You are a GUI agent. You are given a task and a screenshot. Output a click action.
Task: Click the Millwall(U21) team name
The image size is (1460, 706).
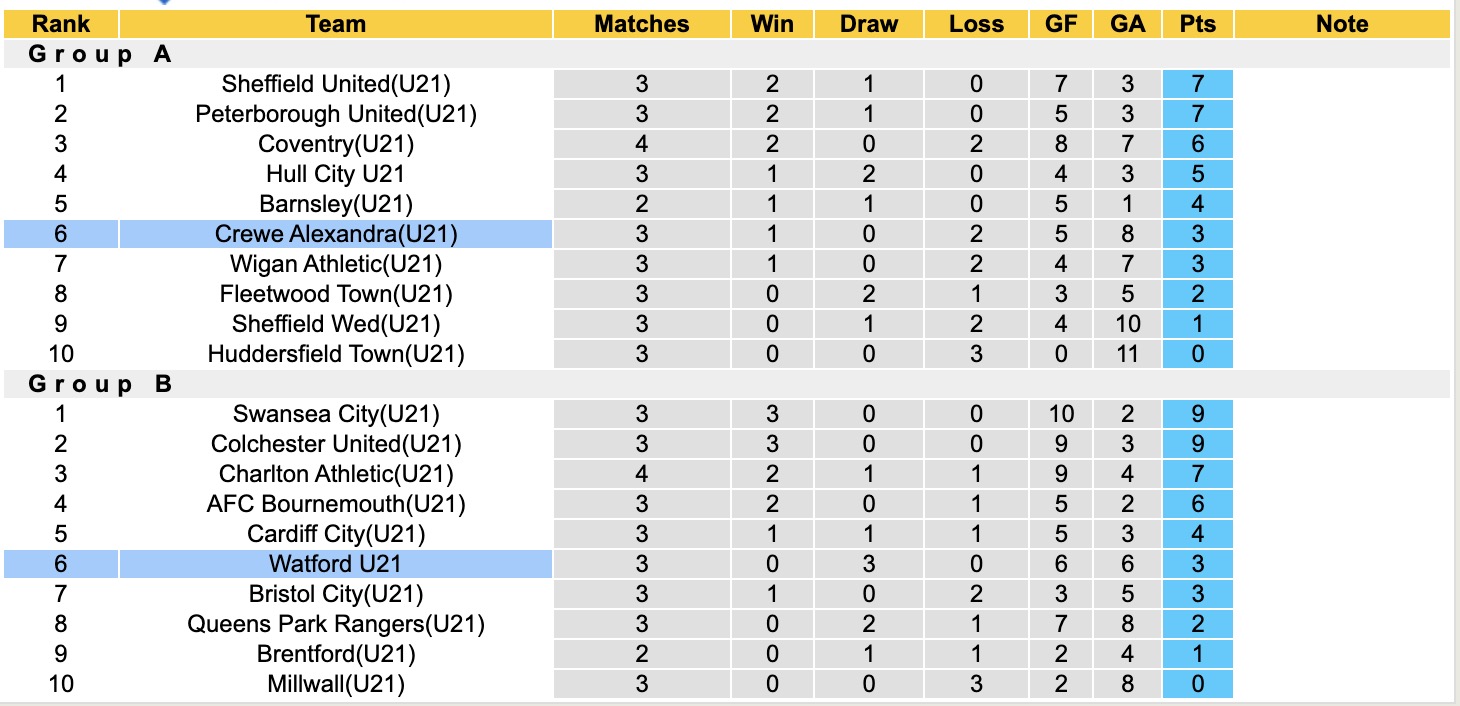click(336, 684)
